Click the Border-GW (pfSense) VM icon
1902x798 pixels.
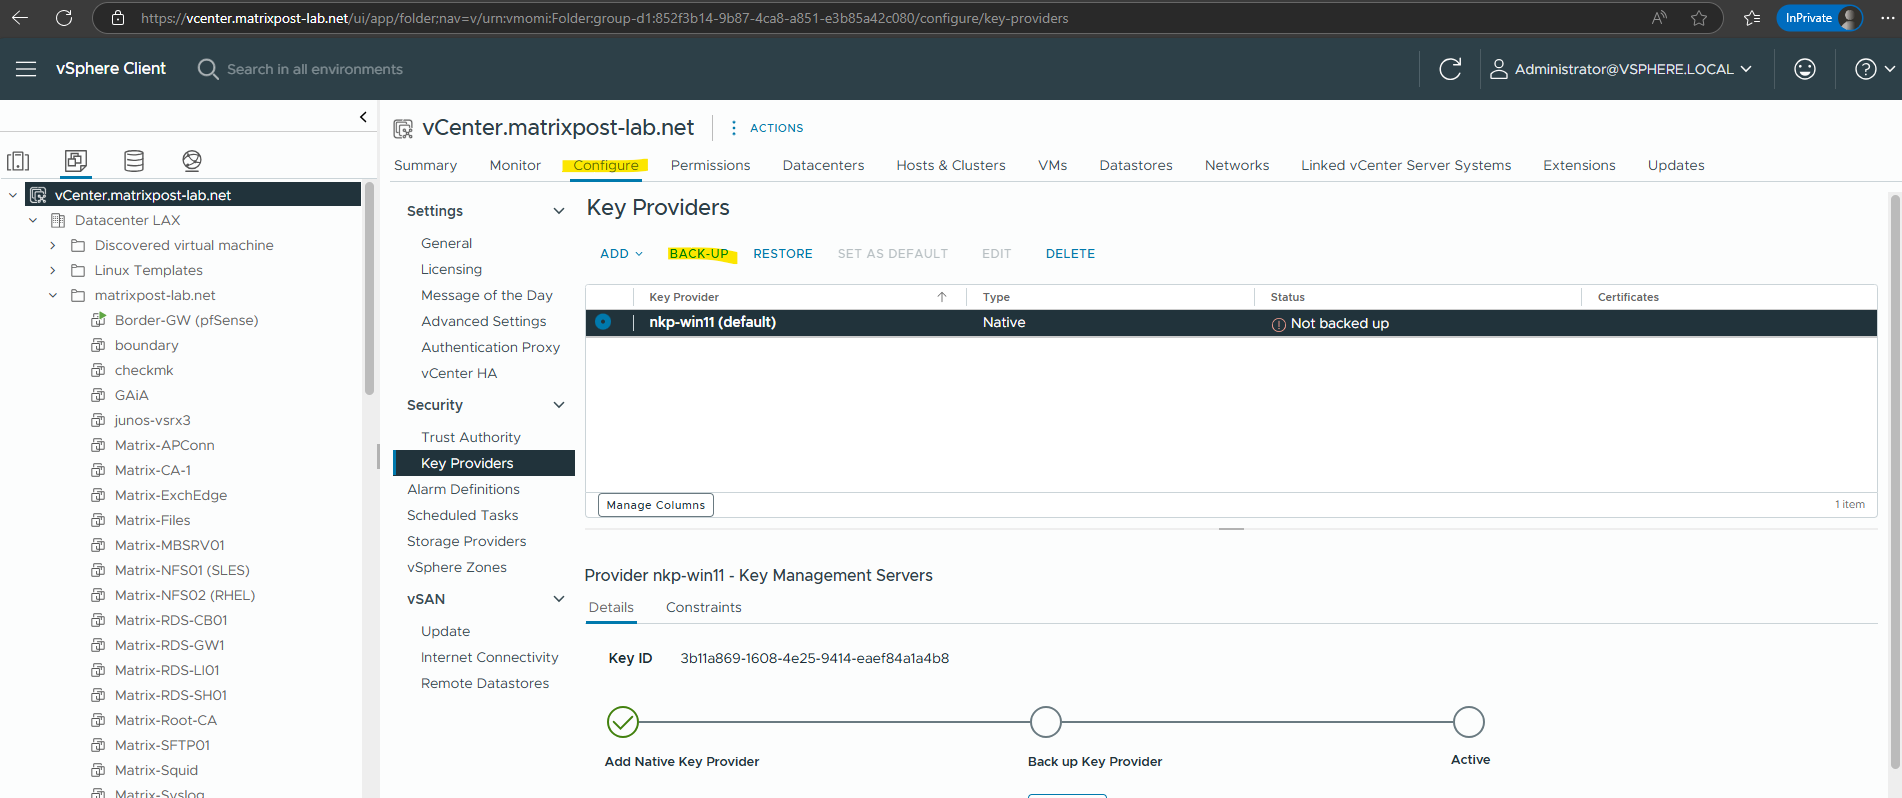point(98,320)
